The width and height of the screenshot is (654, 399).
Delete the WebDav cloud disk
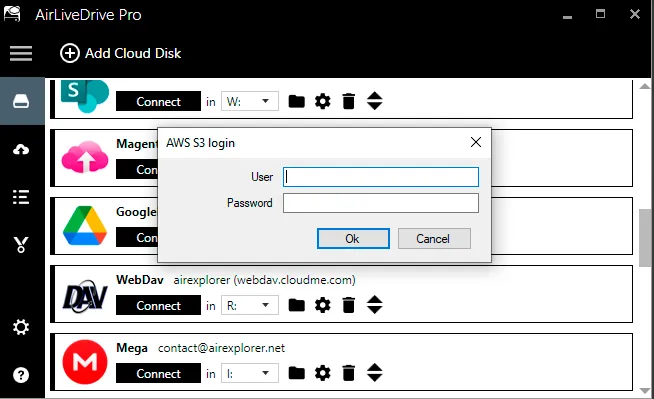348,305
